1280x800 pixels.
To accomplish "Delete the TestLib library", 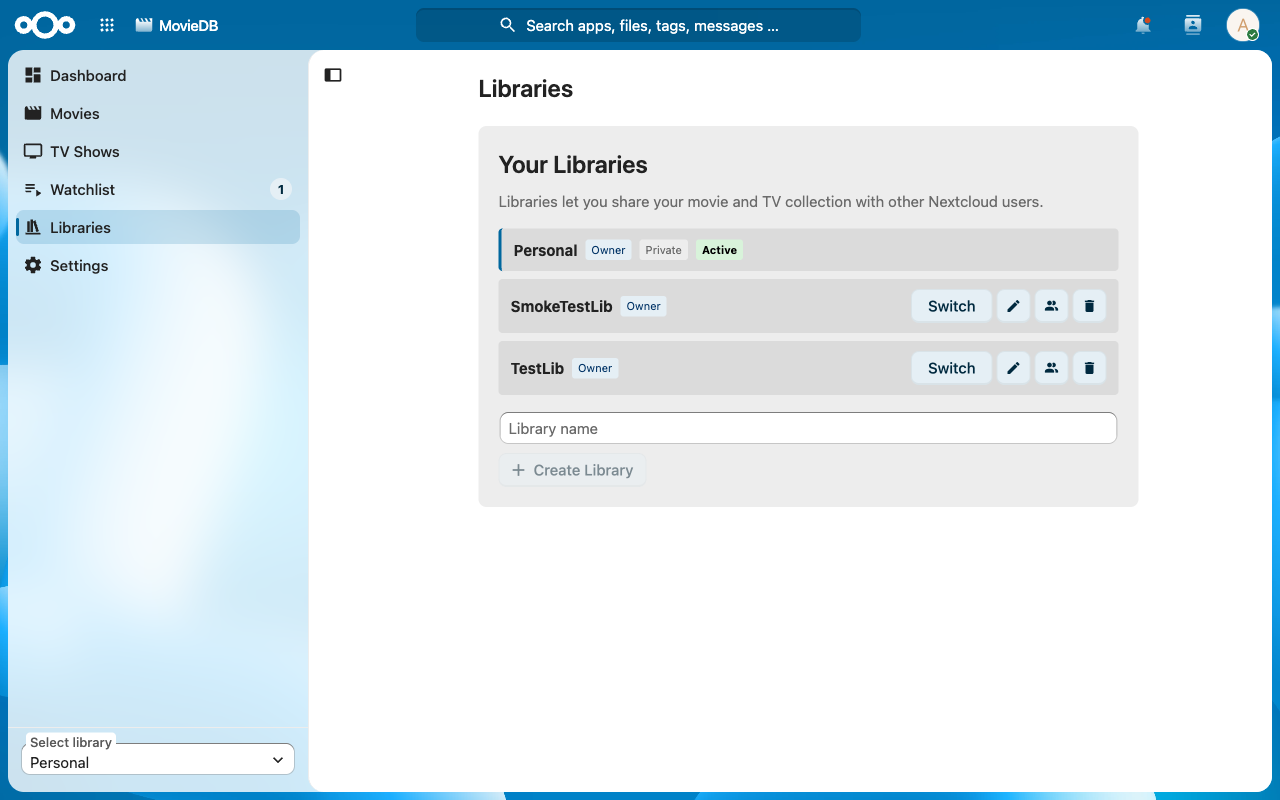I will pos(1089,368).
